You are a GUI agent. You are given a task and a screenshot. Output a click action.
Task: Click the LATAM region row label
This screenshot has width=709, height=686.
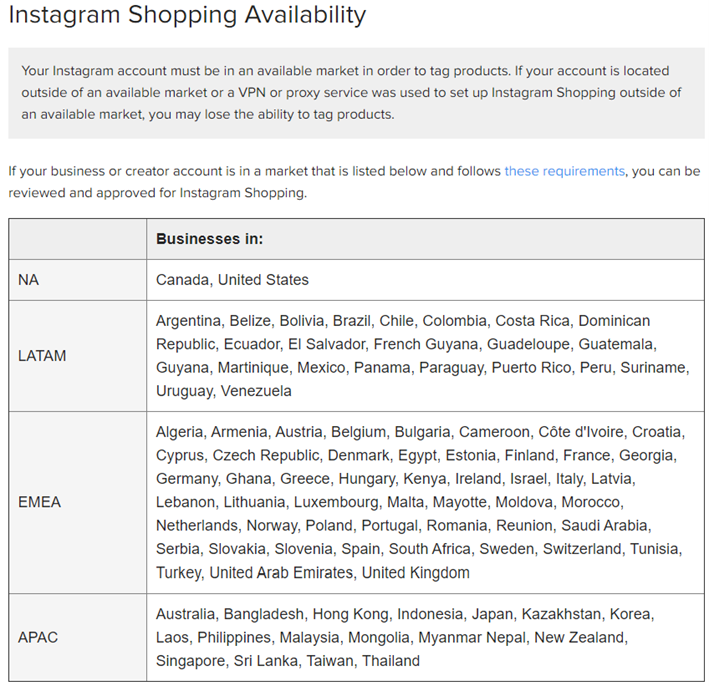[x=42, y=356]
